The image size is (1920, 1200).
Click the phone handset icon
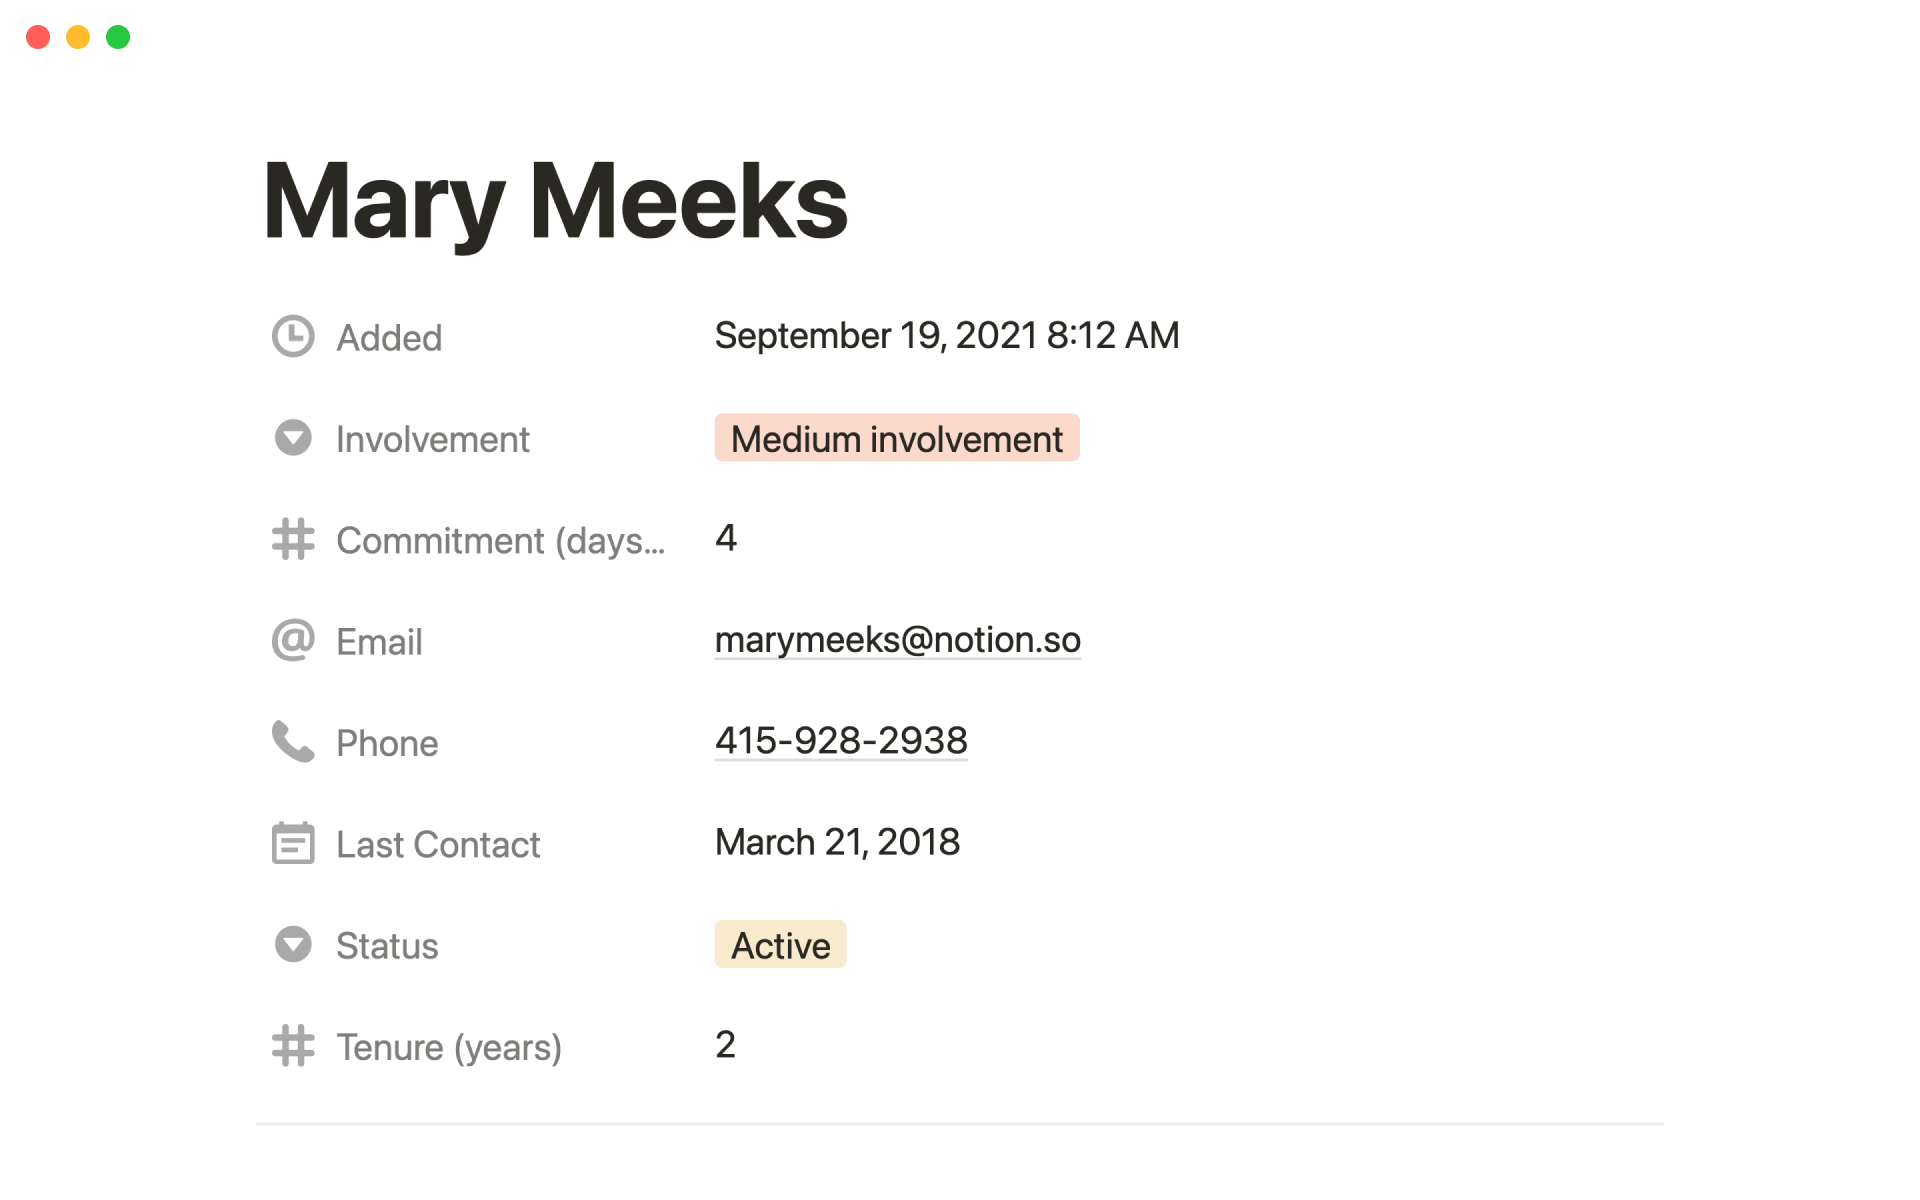[x=293, y=742]
